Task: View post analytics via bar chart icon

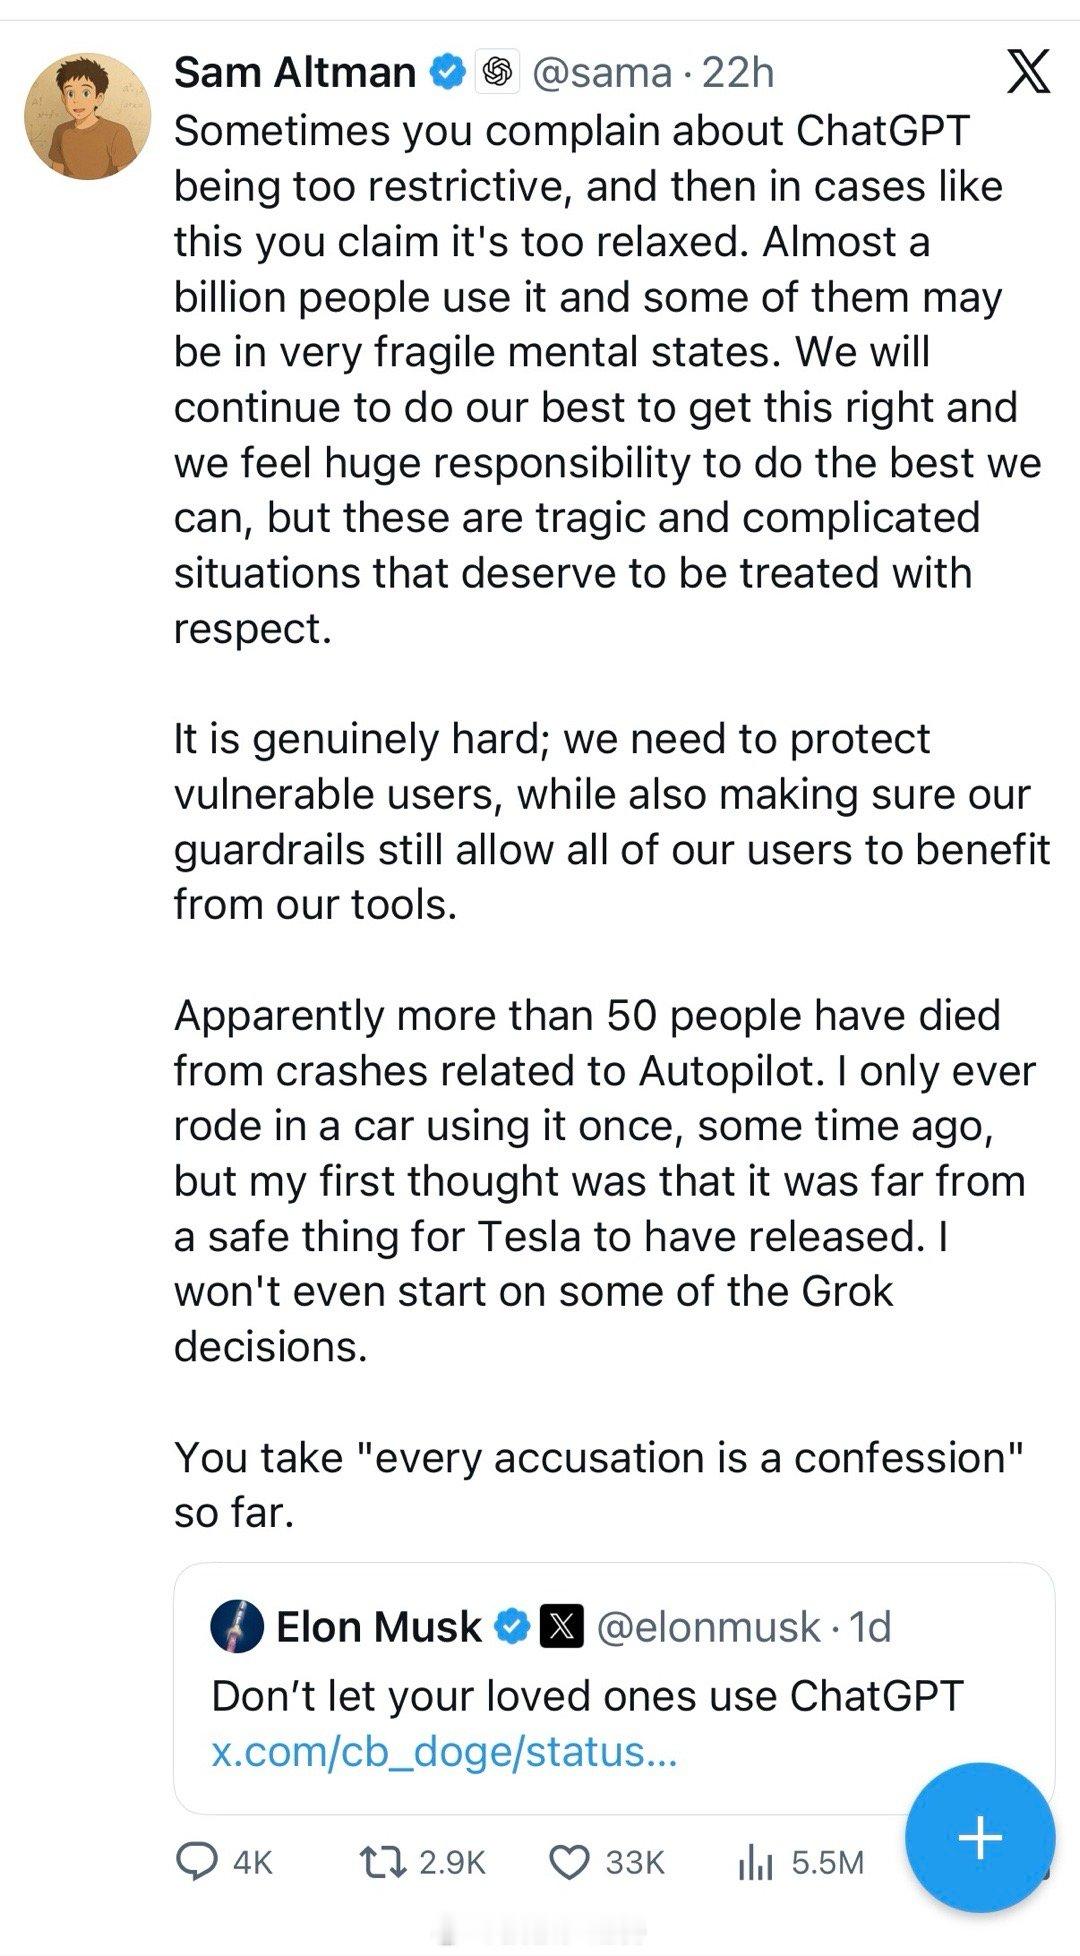Action: pyautogui.click(x=756, y=1862)
